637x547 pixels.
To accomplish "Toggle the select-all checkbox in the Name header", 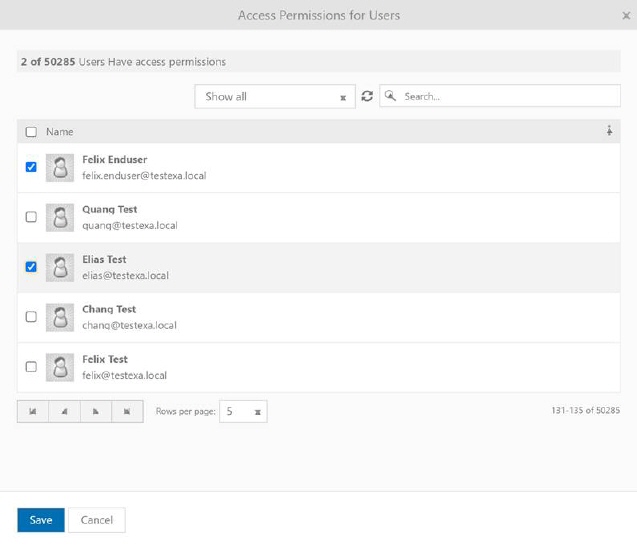I will [x=31, y=132].
